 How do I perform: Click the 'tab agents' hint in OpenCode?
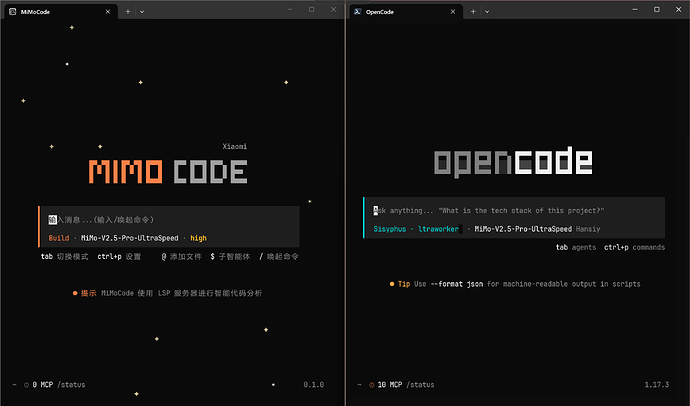pos(576,247)
